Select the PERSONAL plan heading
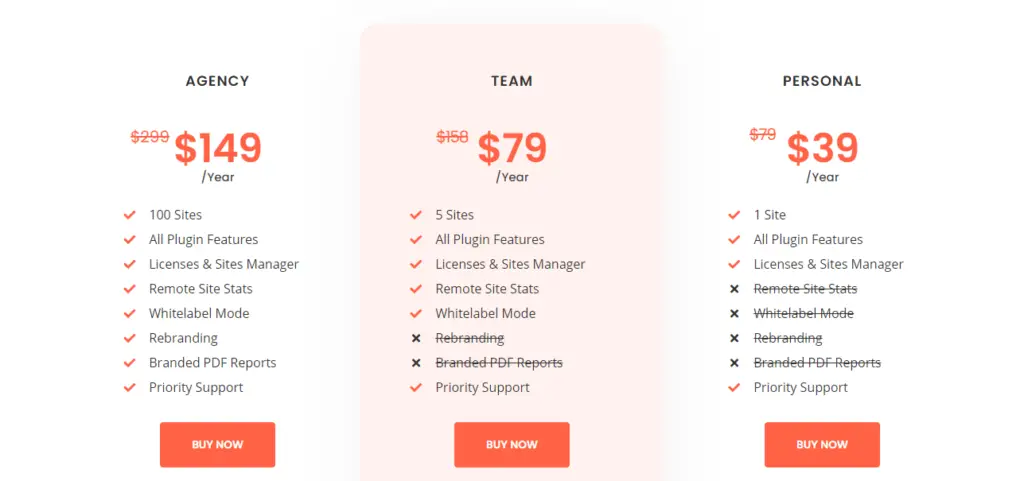 click(822, 81)
